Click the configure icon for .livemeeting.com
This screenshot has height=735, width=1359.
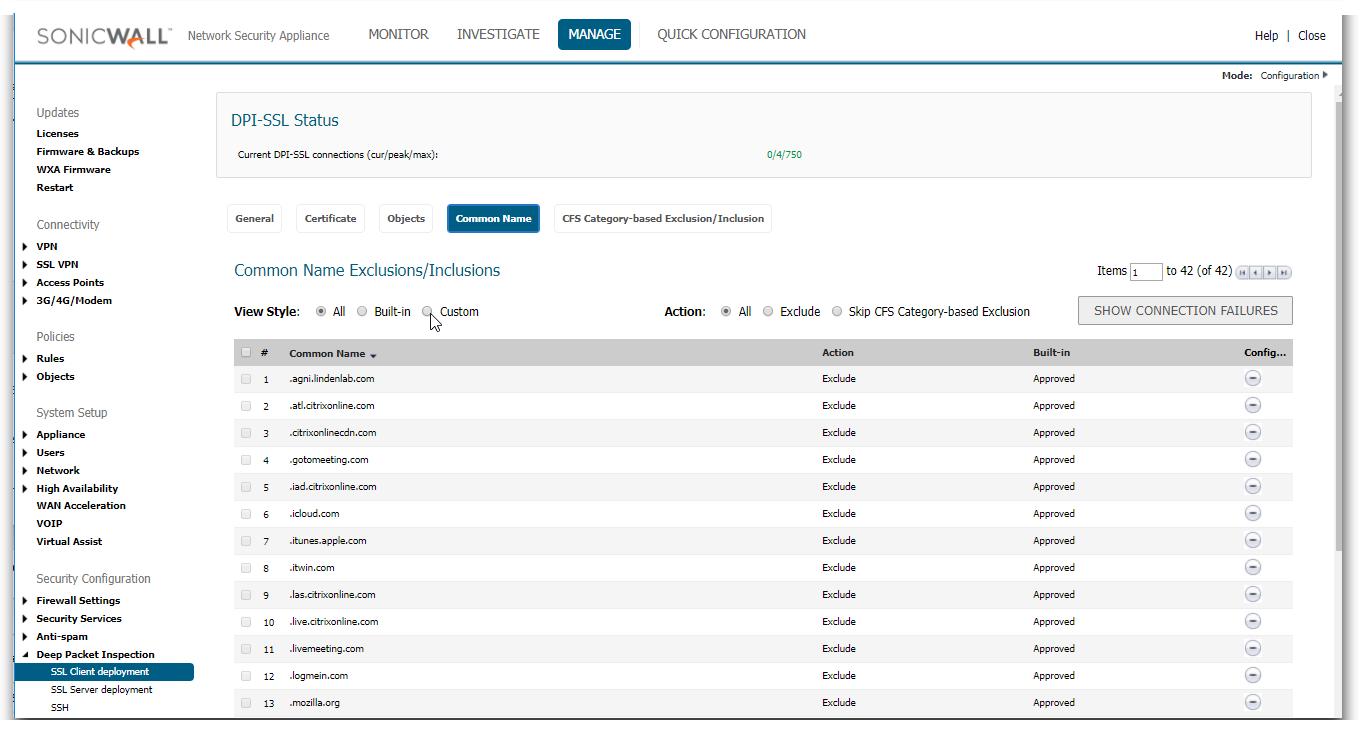coord(1252,648)
